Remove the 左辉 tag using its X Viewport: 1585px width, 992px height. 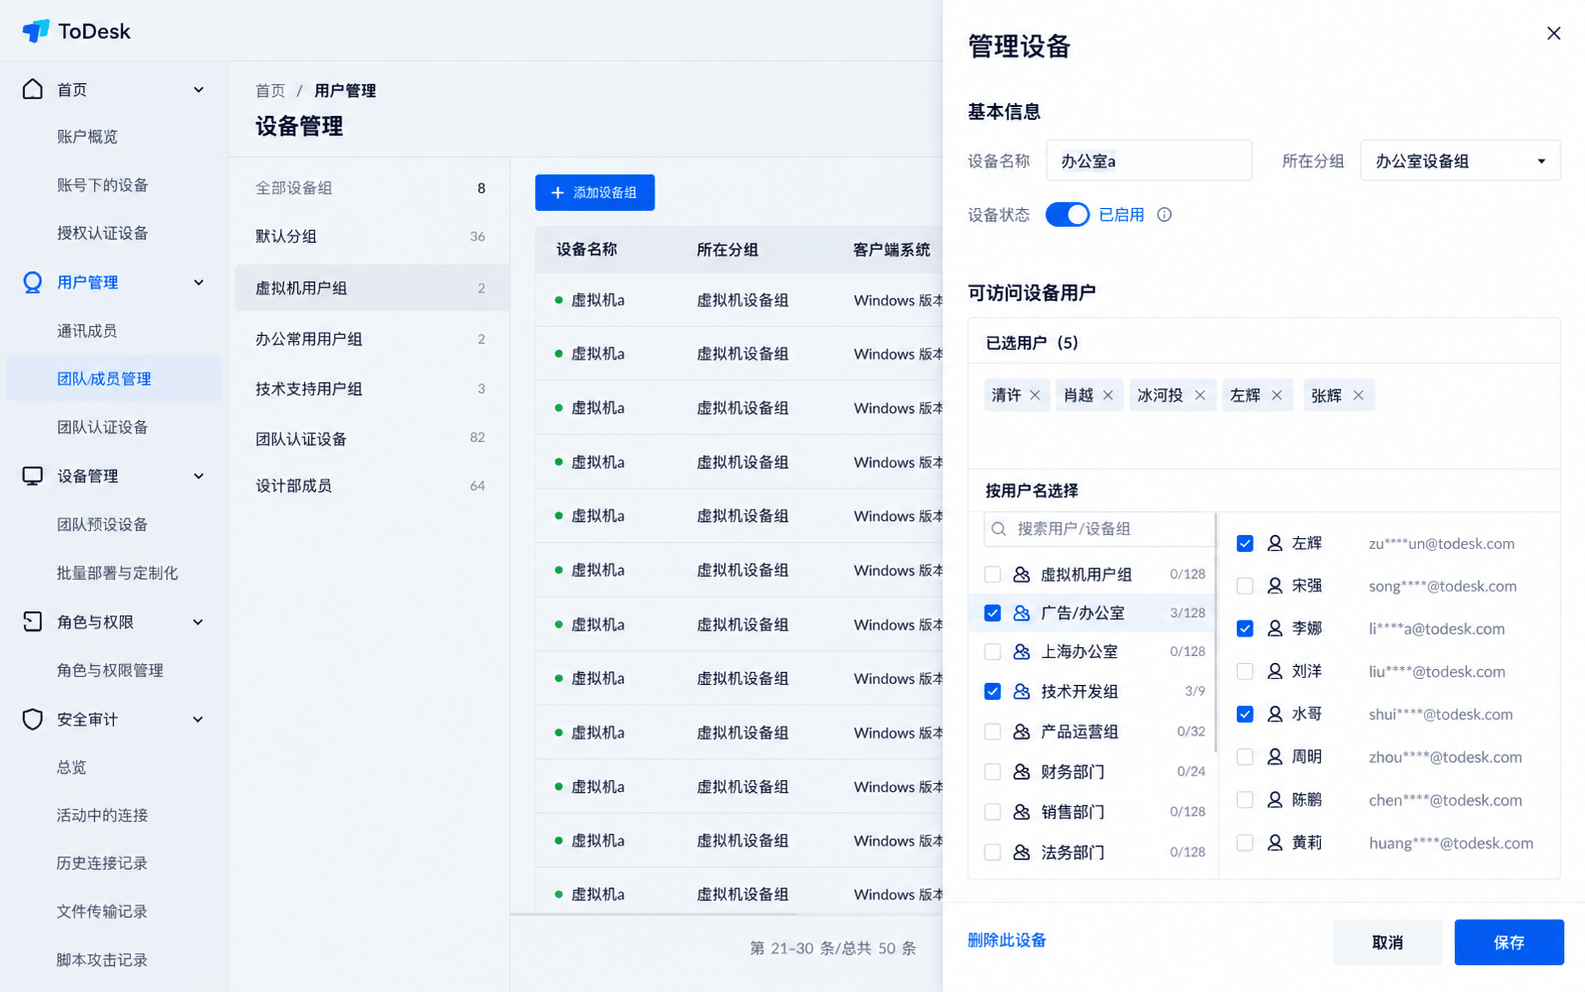click(1277, 395)
